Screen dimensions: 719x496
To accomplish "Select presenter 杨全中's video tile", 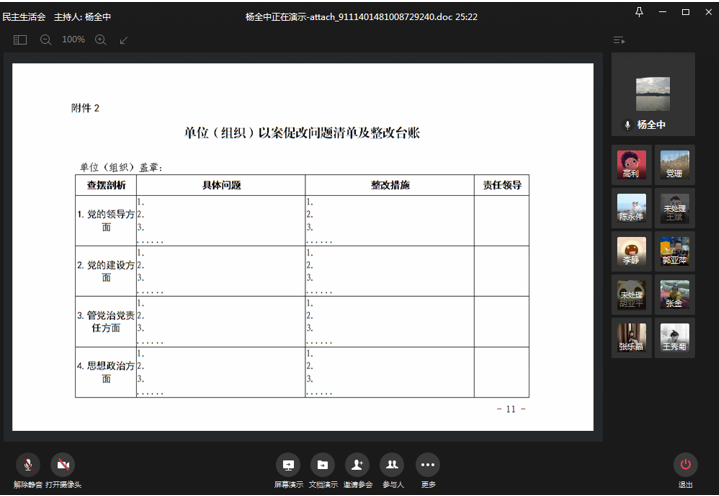I will coord(653,94).
